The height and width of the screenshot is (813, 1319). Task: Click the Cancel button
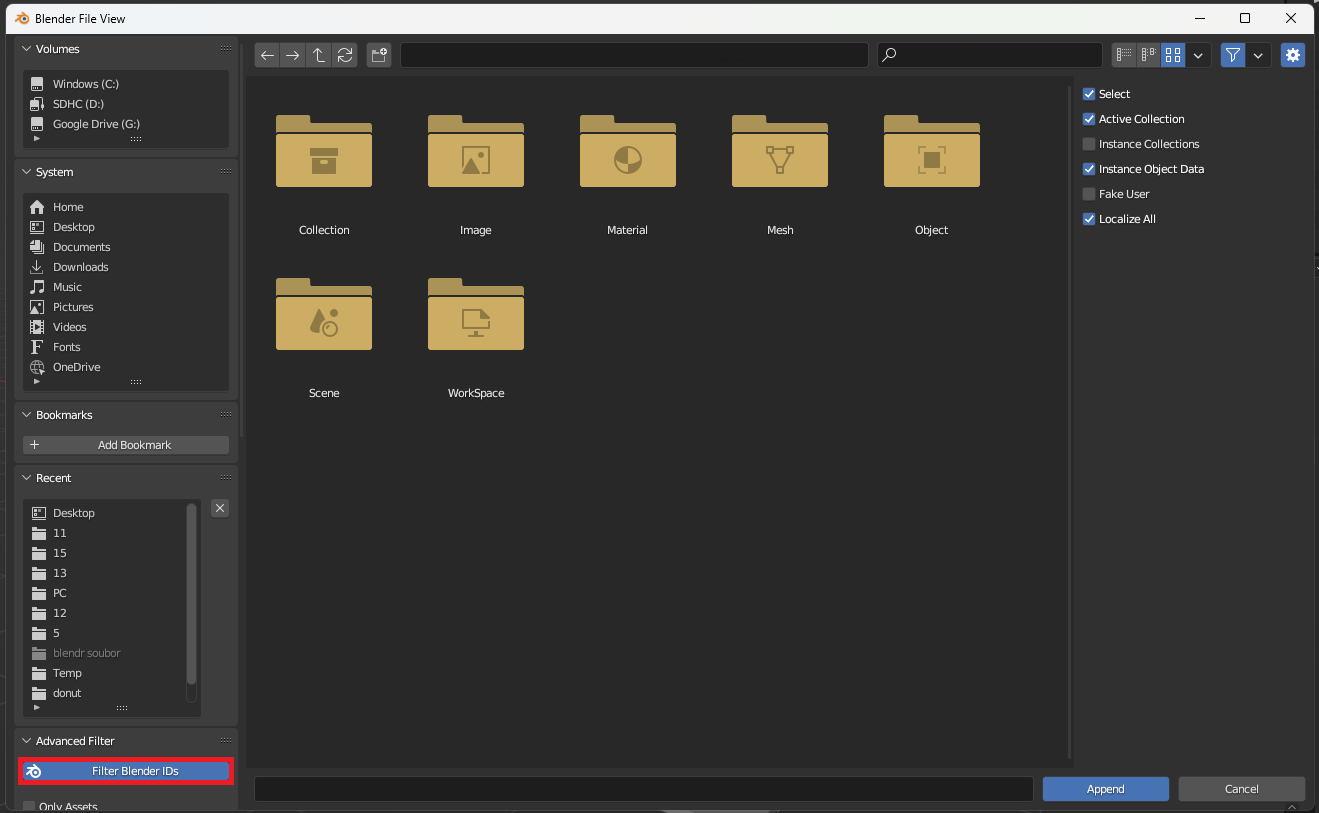tap(1242, 789)
